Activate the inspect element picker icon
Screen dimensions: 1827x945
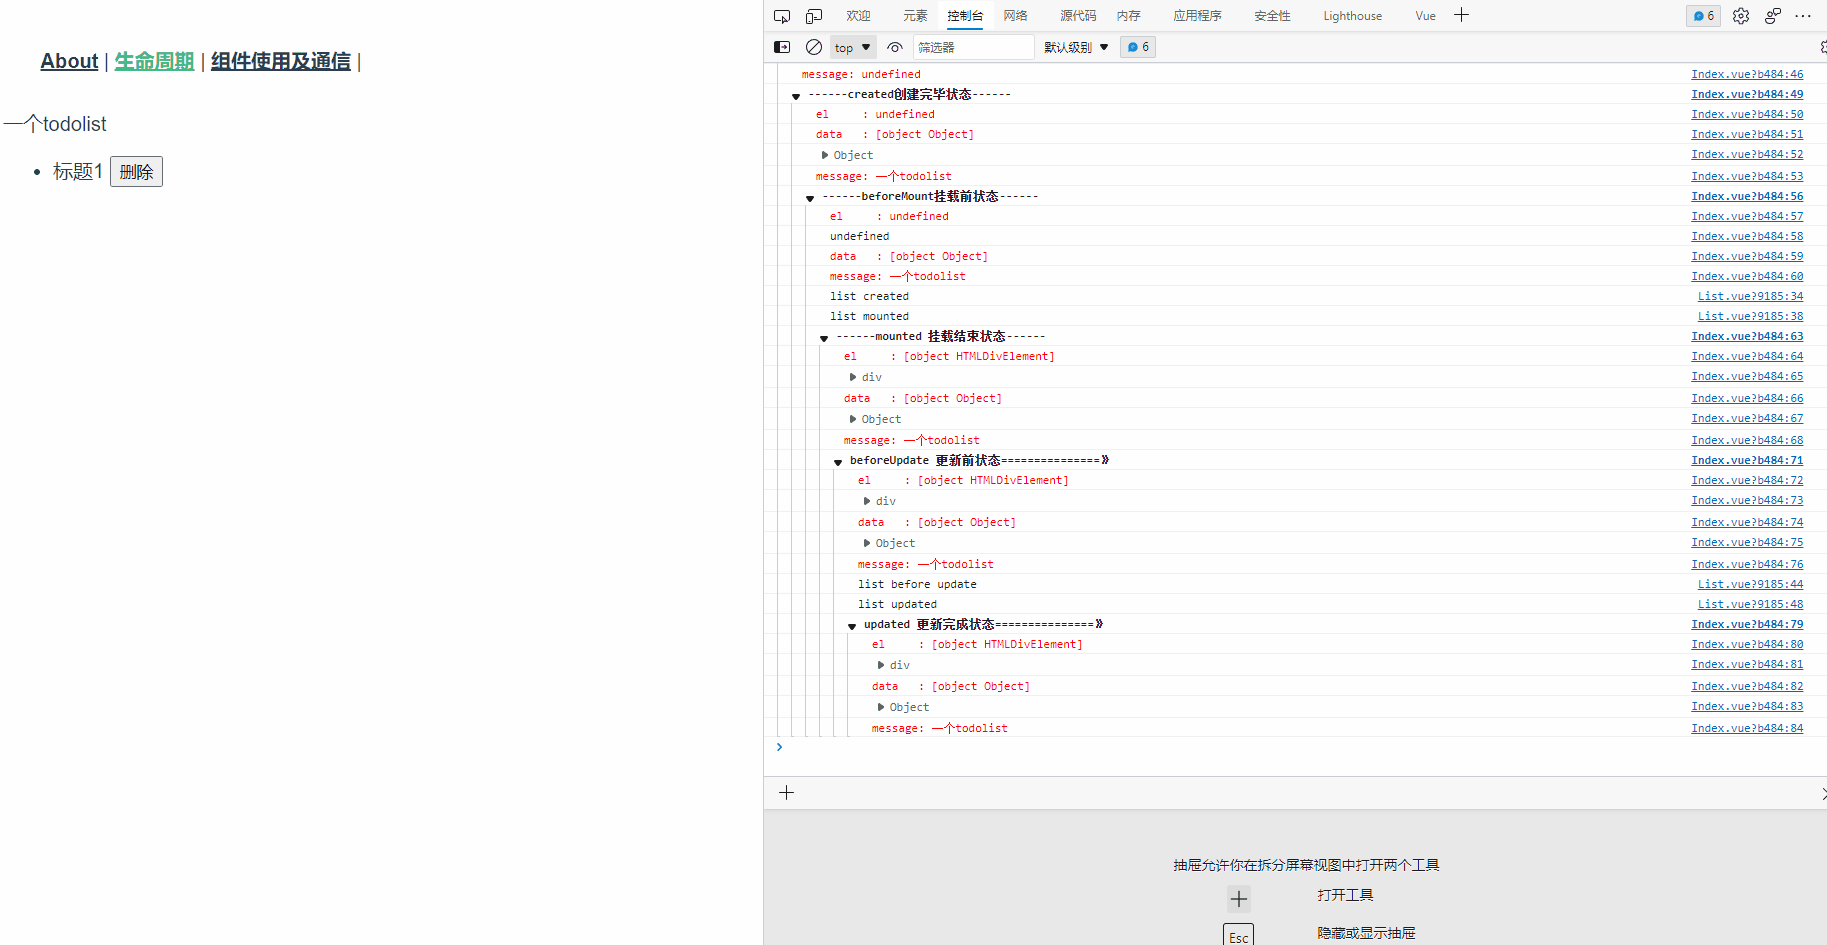[x=782, y=16]
